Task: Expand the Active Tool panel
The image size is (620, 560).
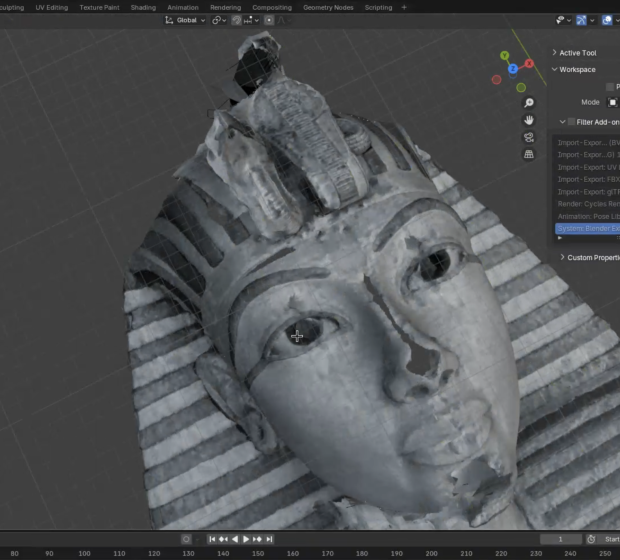Action: pyautogui.click(x=554, y=52)
